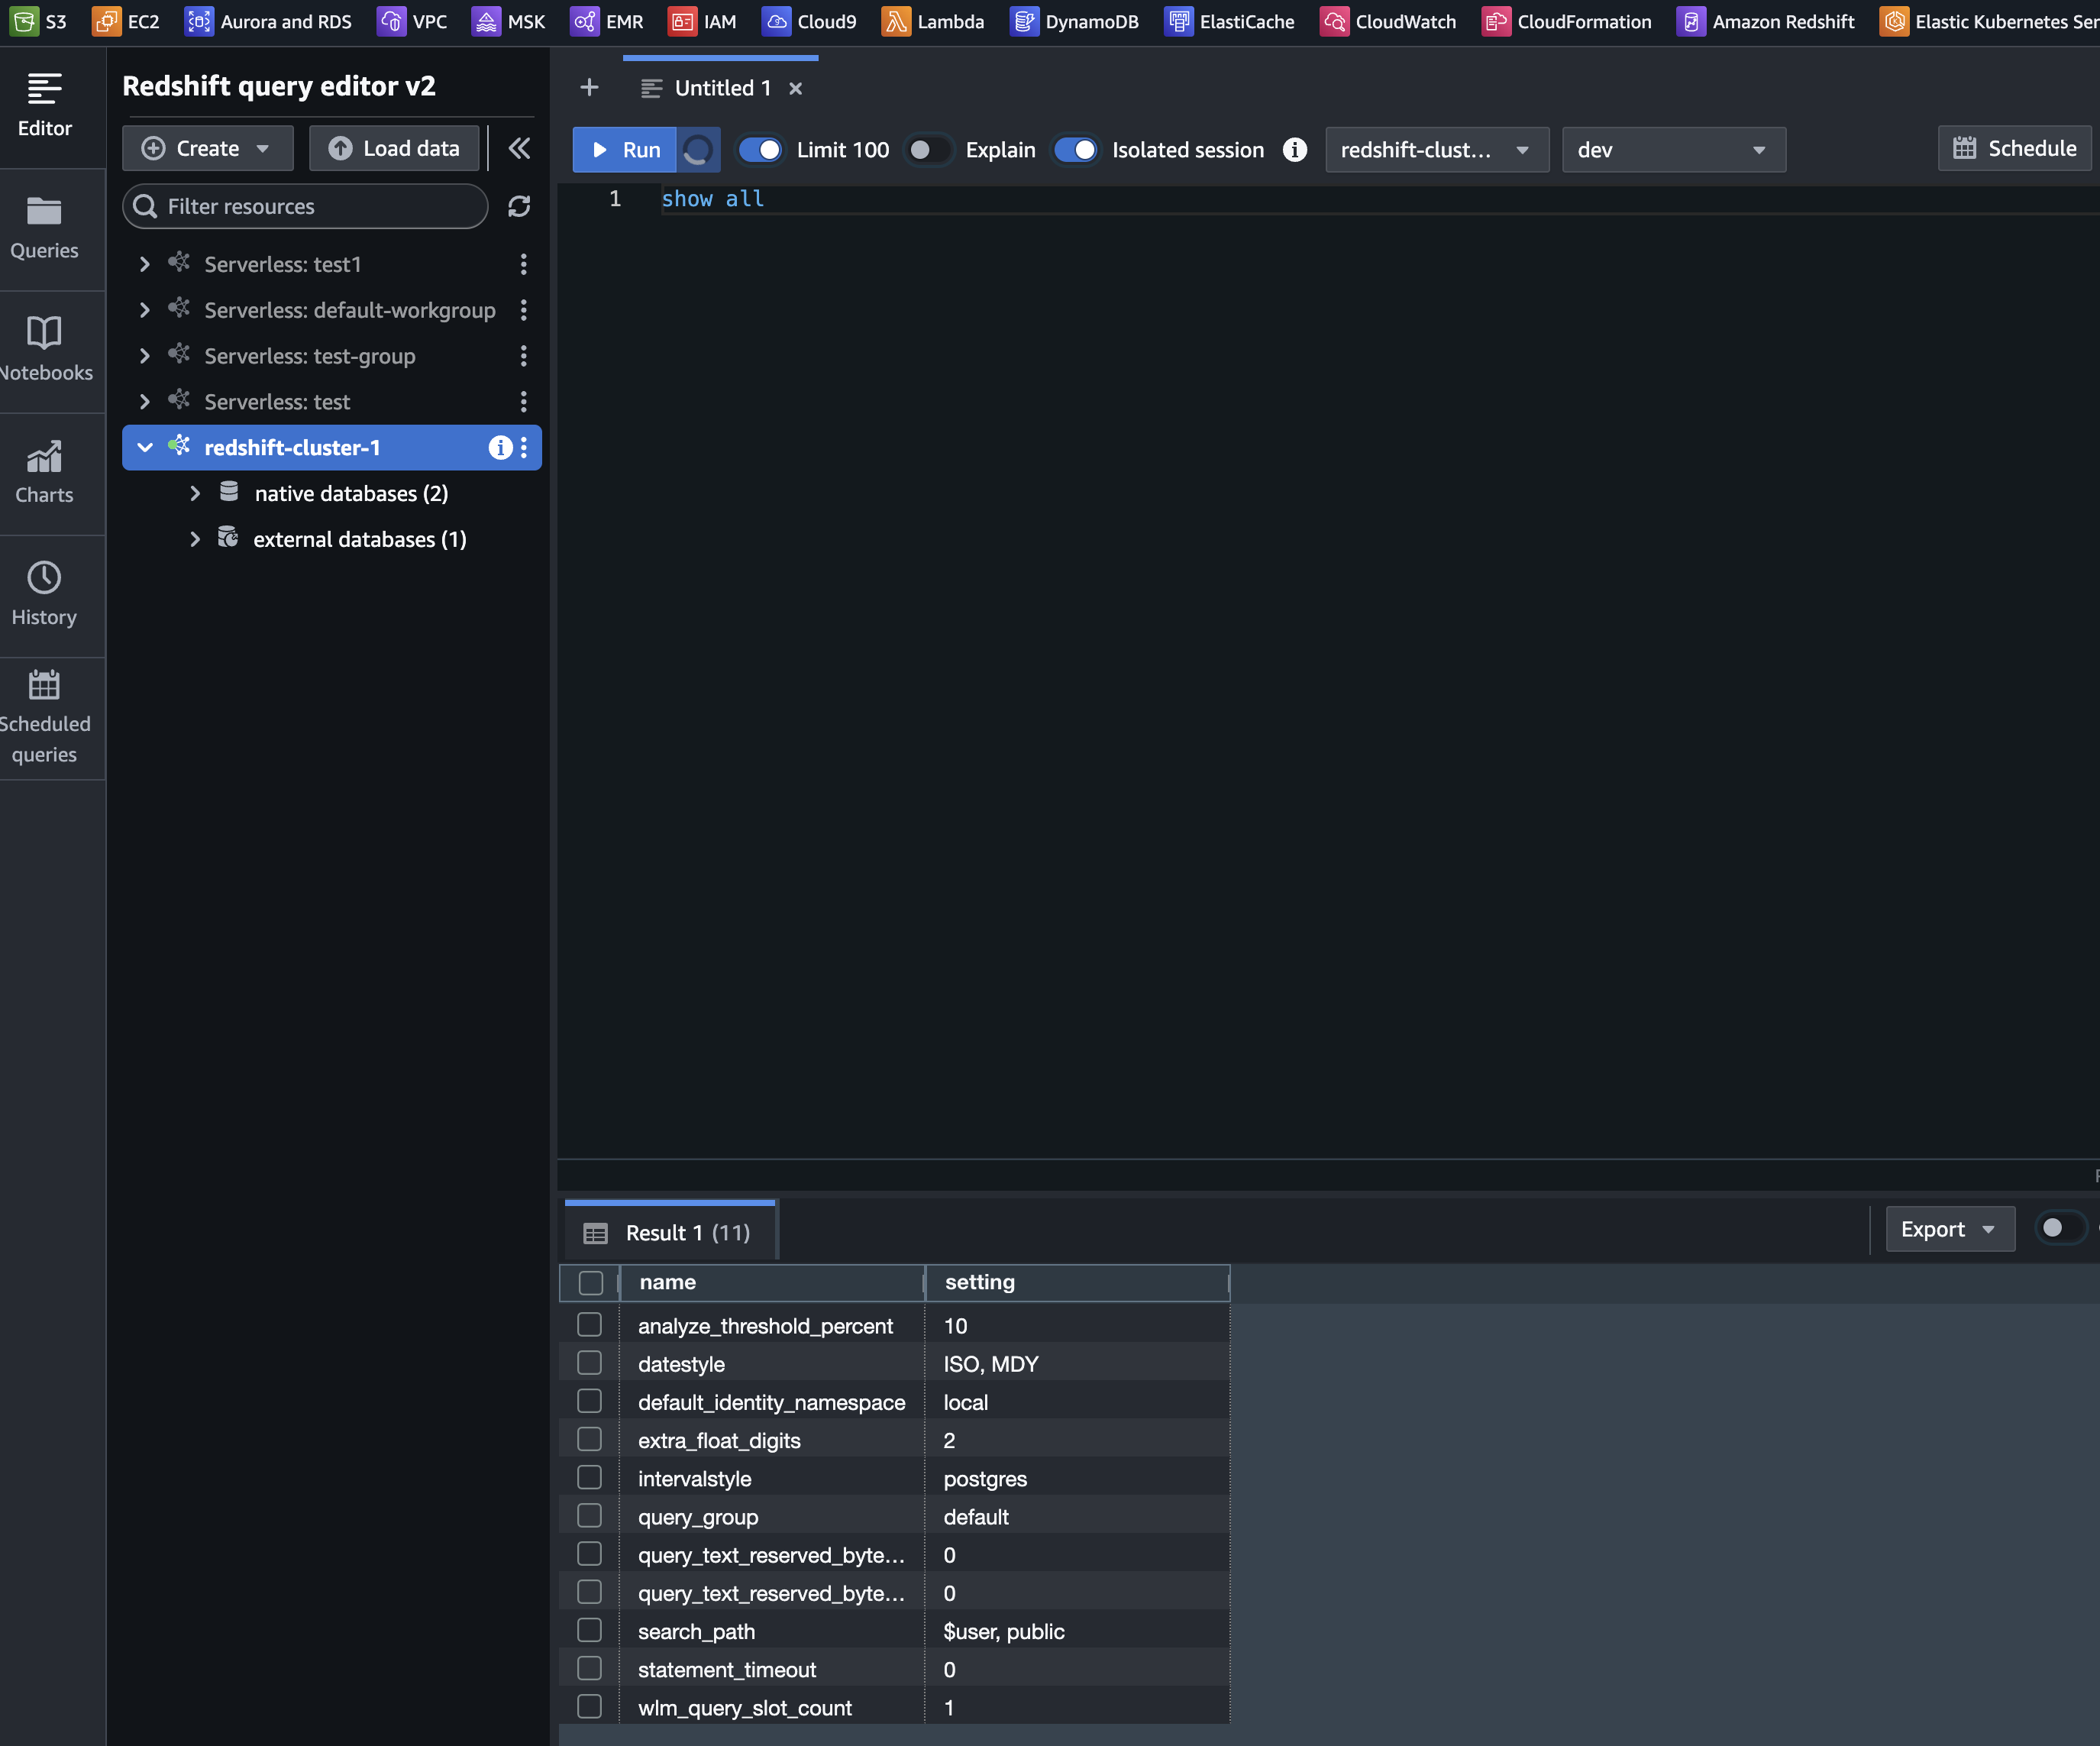Viewport: 2100px width, 1746px height.
Task: Open the Queries folder in sidebar
Action: click(x=44, y=228)
